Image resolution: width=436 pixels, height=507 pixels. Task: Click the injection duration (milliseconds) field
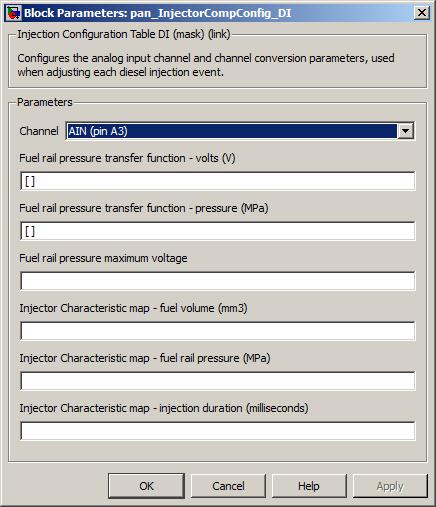(x=218, y=431)
